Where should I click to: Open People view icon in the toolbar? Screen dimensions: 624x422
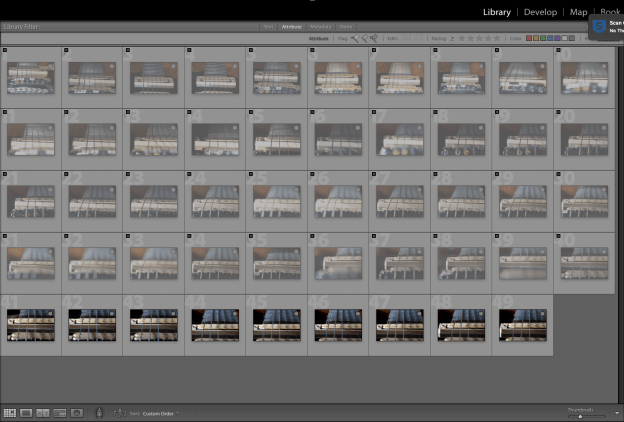click(77, 412)
